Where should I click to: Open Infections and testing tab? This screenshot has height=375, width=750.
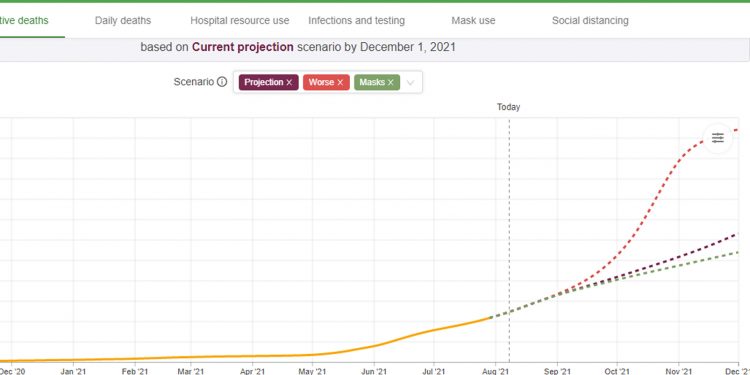356,21
